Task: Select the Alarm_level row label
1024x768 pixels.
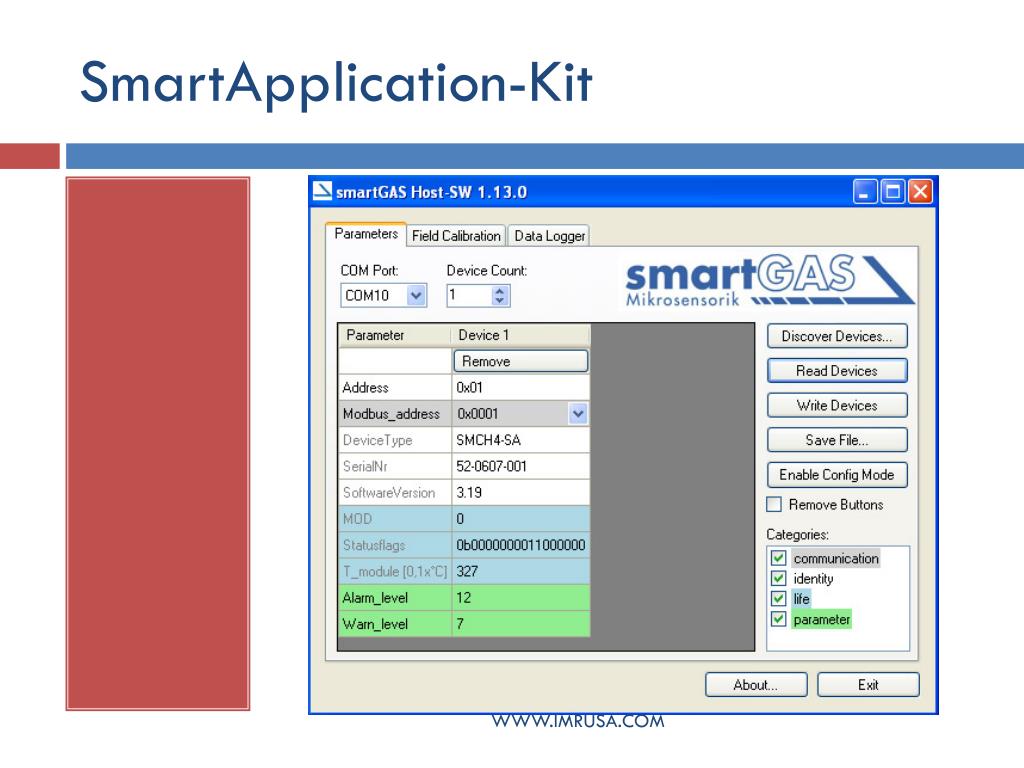Action: click(x=395, y=597)
